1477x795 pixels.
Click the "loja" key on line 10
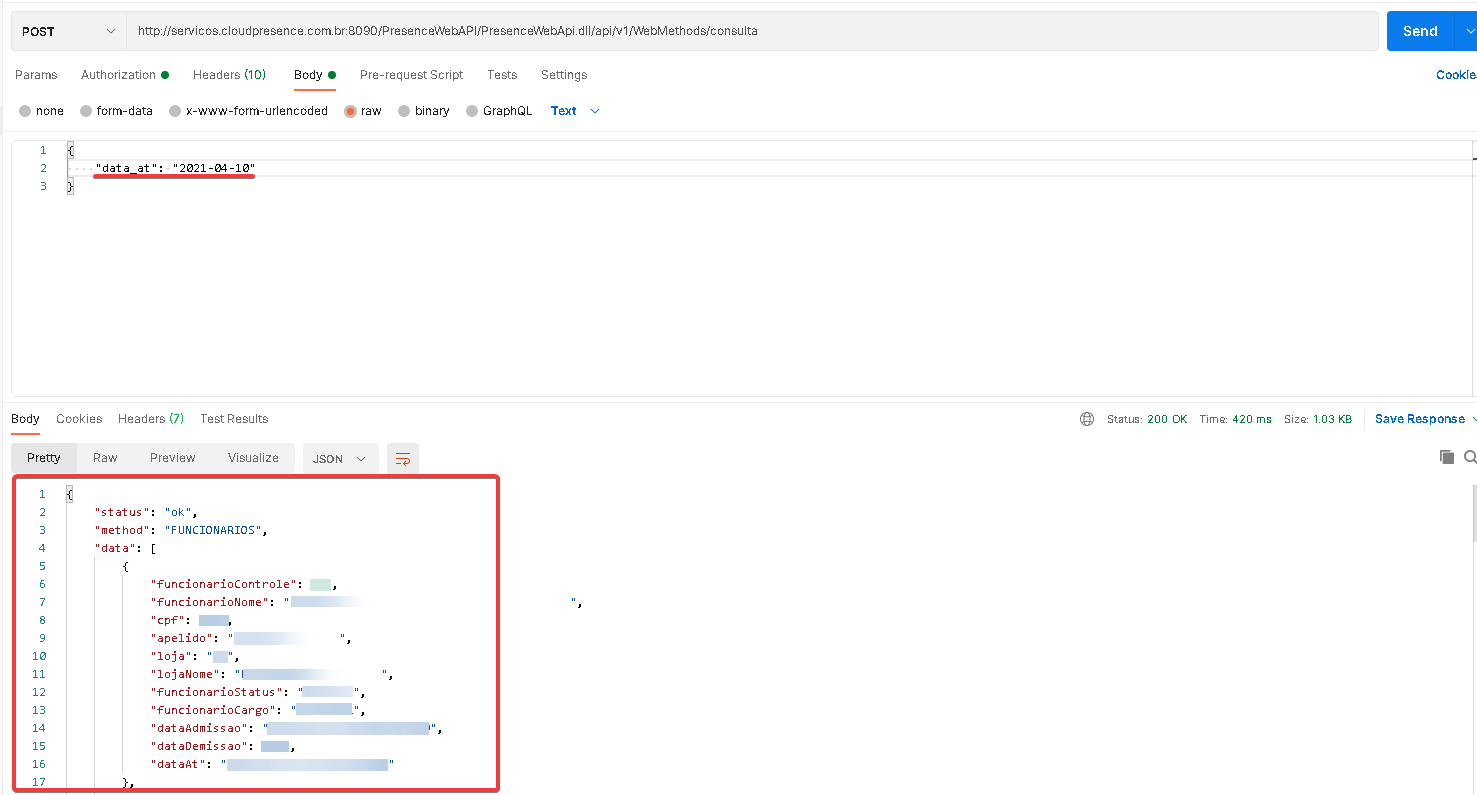[173, 656]
